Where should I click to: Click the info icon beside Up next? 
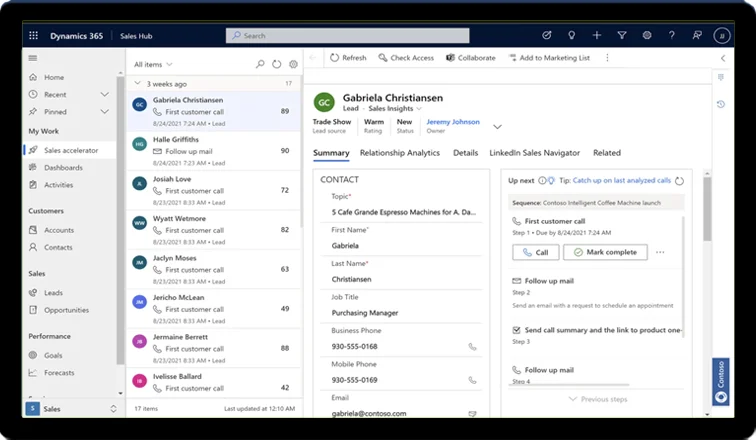click(542, 181)
